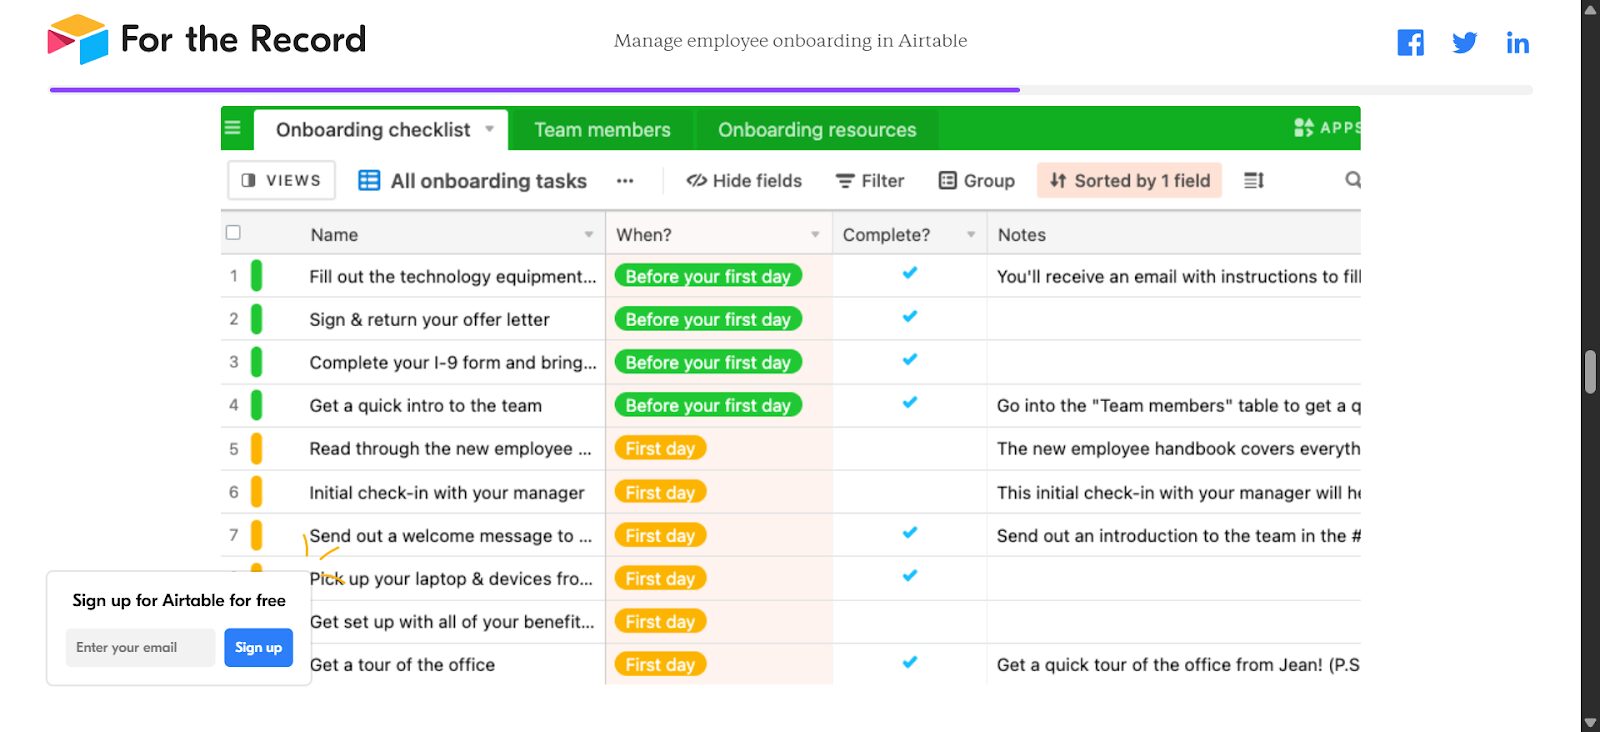Select Get set up with all of your benefit cell
The width and height of the screenshot is (1600, 732).
pyautogui.click(x=452, y=621)
